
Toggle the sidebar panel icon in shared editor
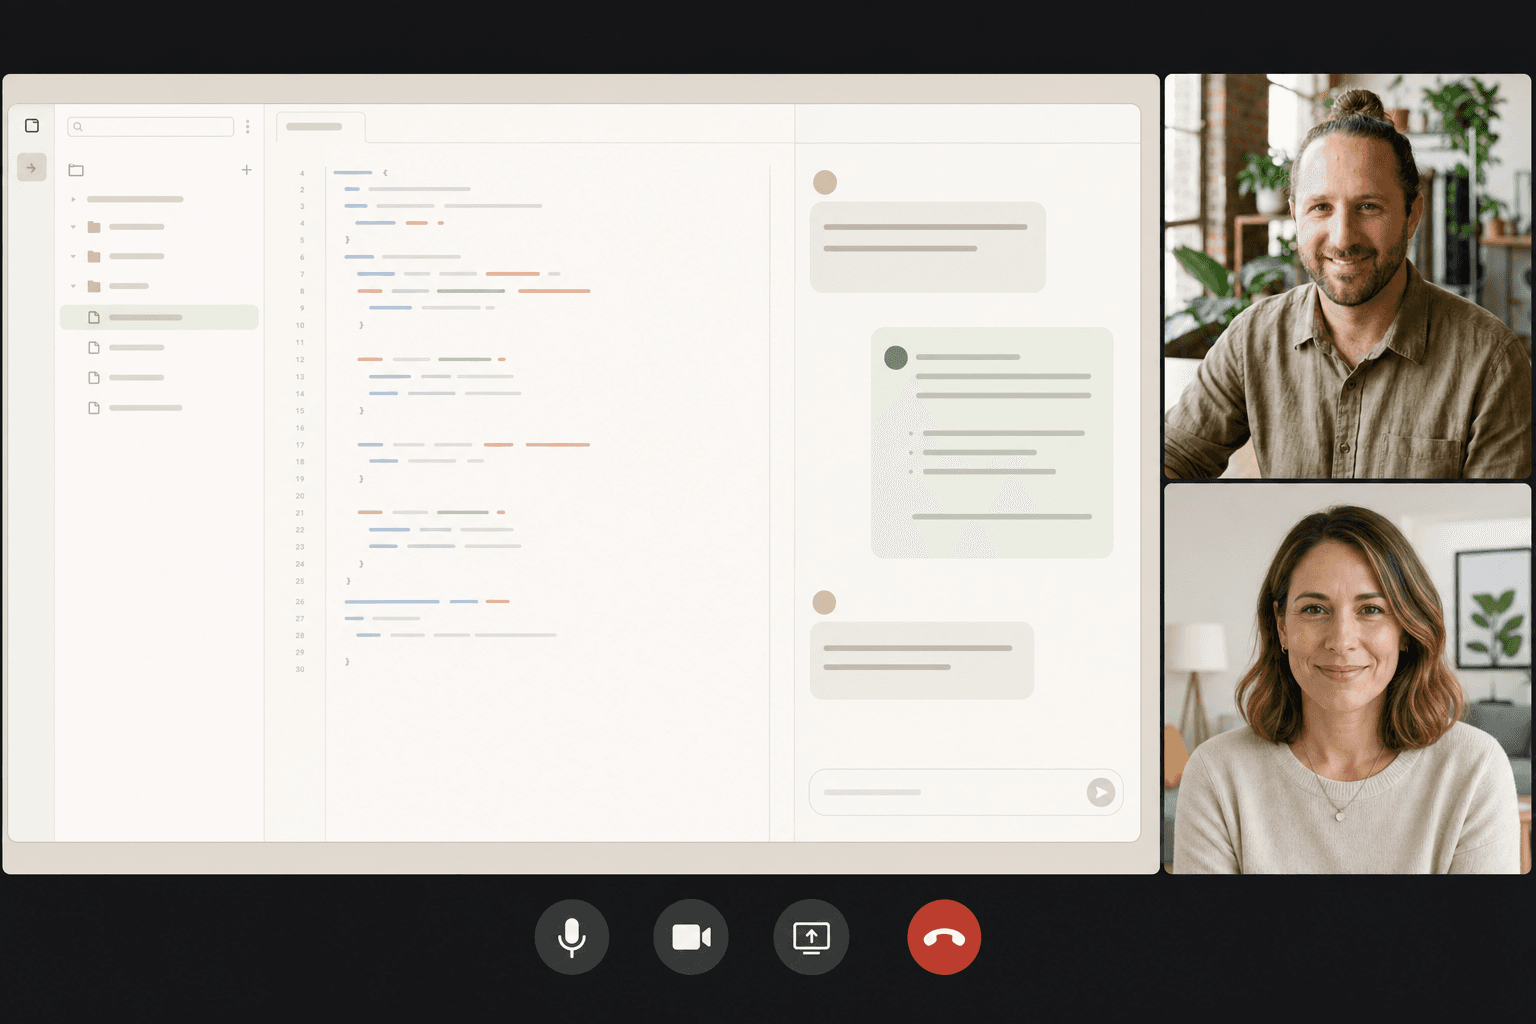[32, 126]
